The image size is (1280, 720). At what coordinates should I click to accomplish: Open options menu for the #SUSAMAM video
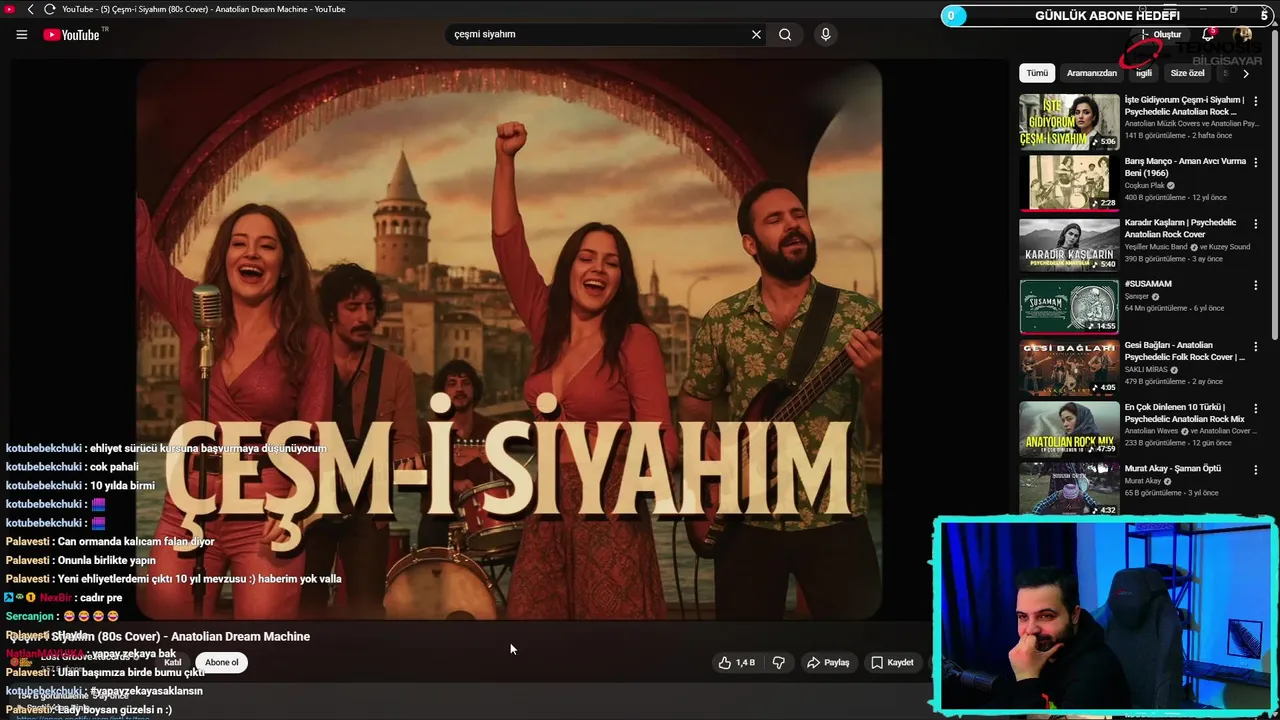pos(1256,285)
